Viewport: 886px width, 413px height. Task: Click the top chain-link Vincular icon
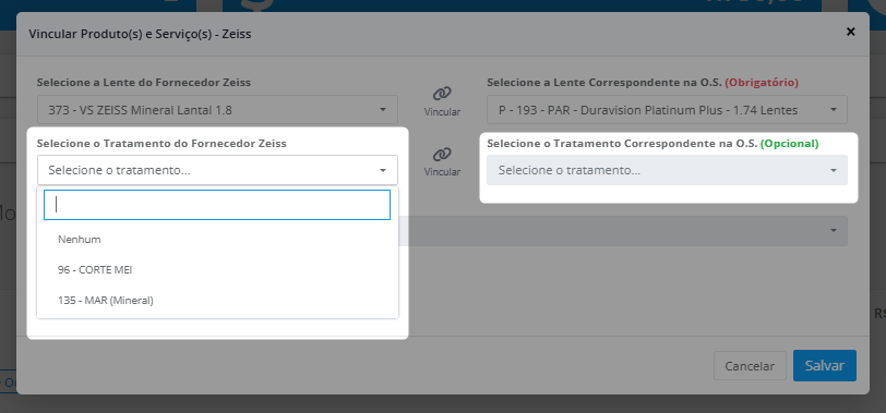pyautogui.click(x=442, y=93)
